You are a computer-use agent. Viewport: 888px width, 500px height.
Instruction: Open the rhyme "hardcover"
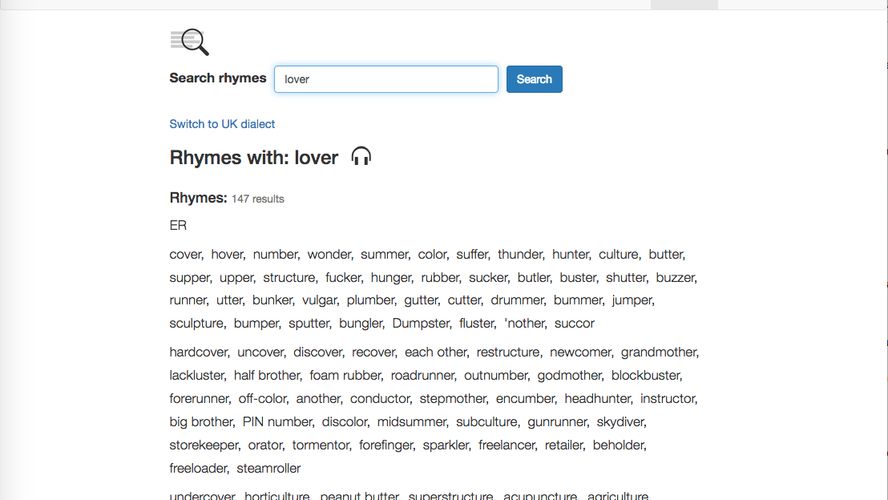point(199,353)
